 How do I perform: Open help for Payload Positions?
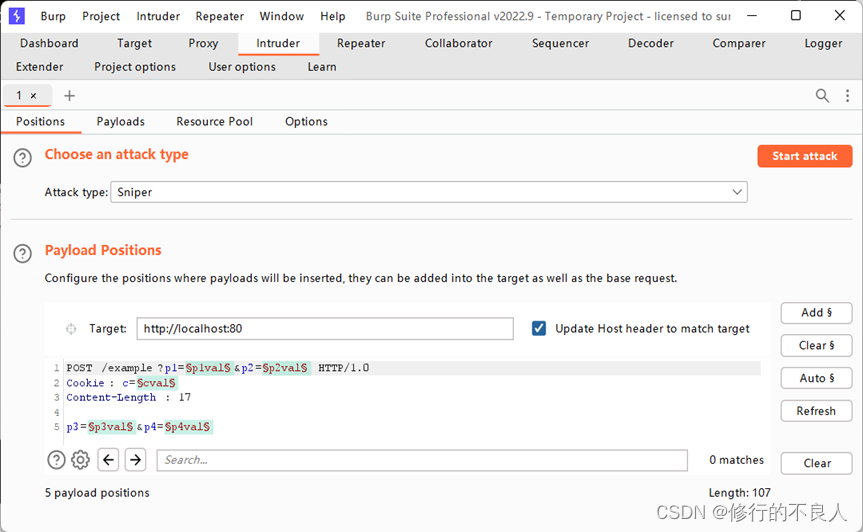(23, 254)
